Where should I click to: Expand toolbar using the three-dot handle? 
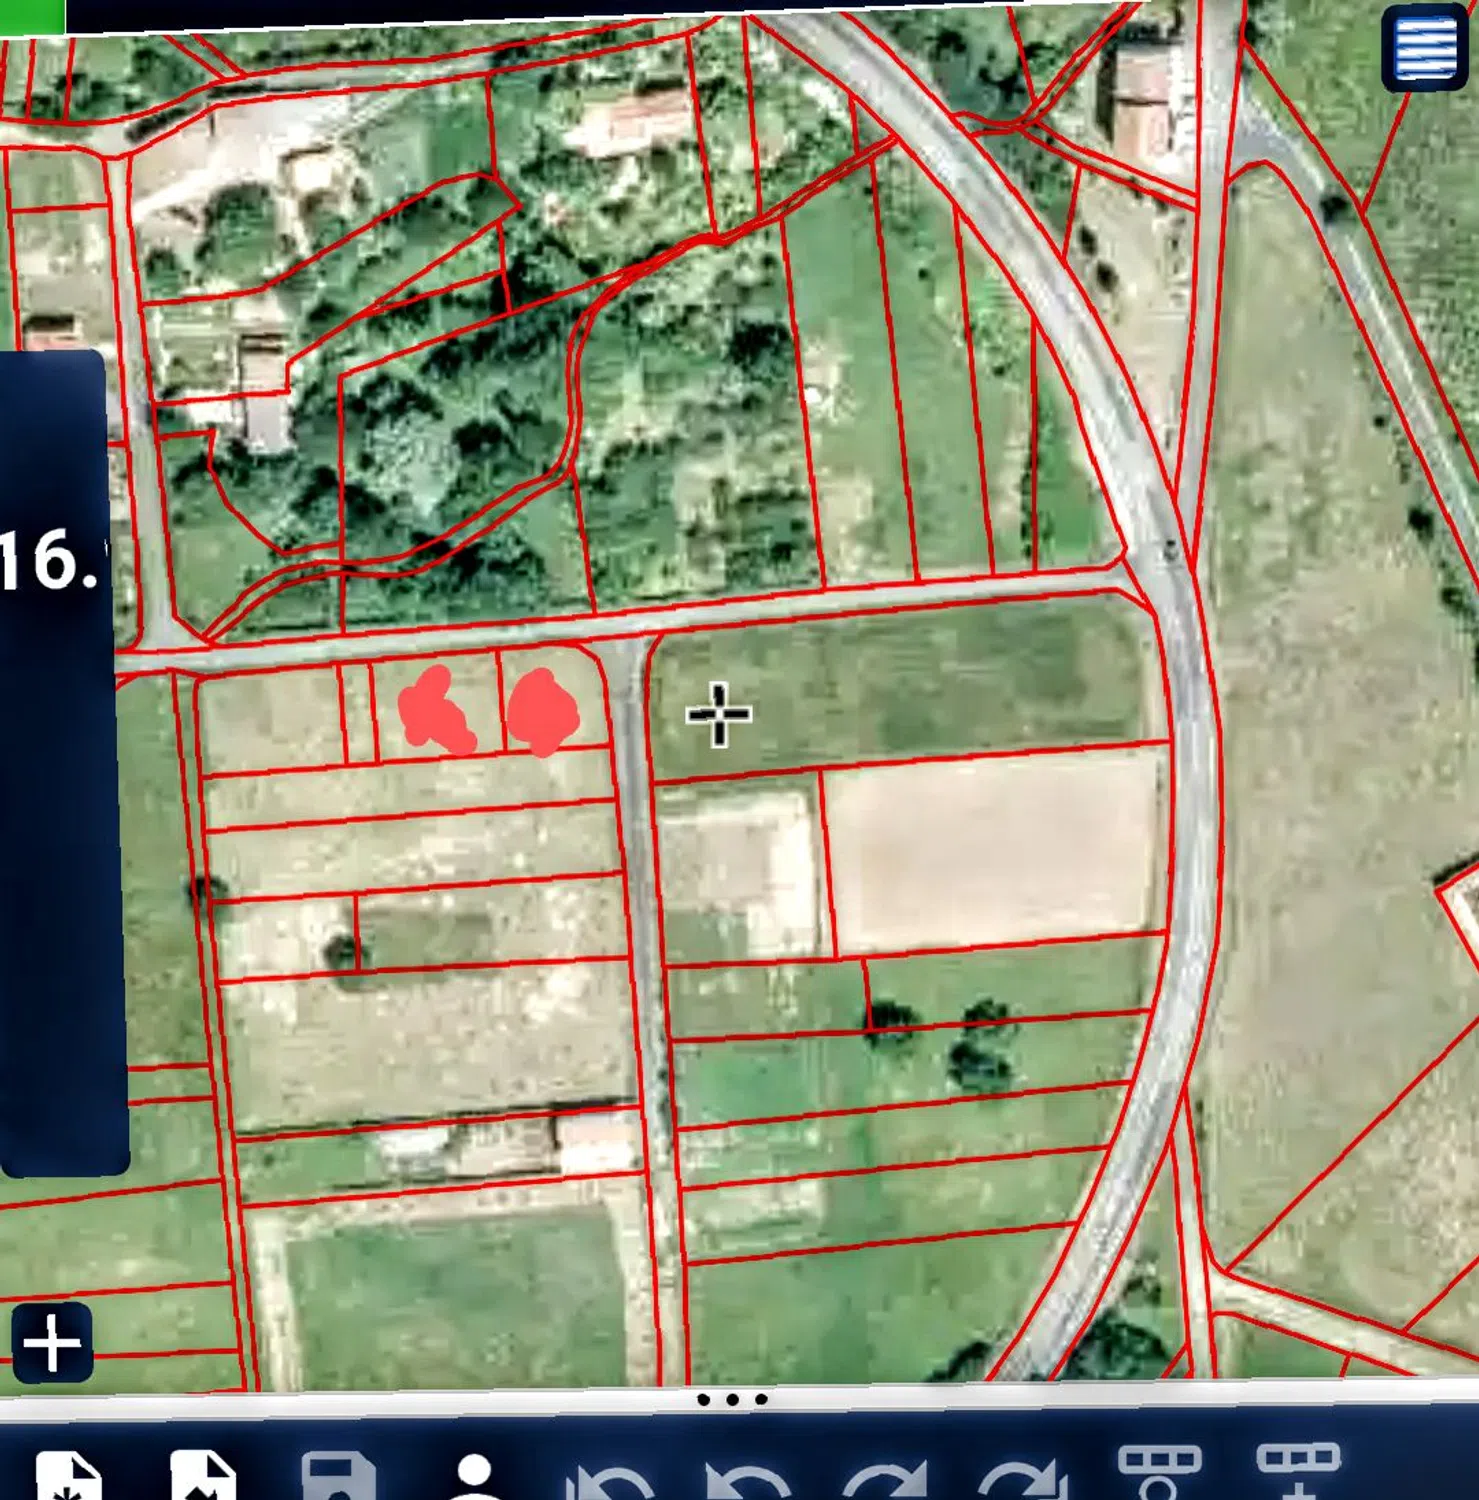point(732,1399)
